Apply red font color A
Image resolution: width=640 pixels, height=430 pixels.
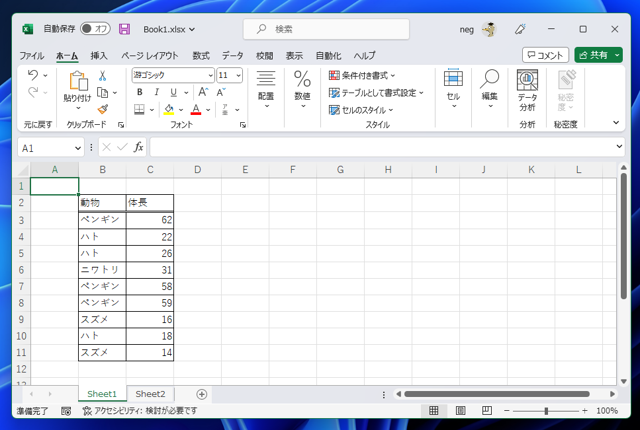[x=196, y=109]
